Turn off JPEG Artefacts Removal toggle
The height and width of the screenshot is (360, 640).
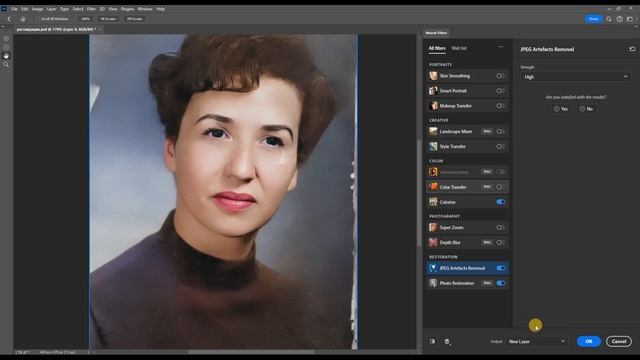pos(500,268)
